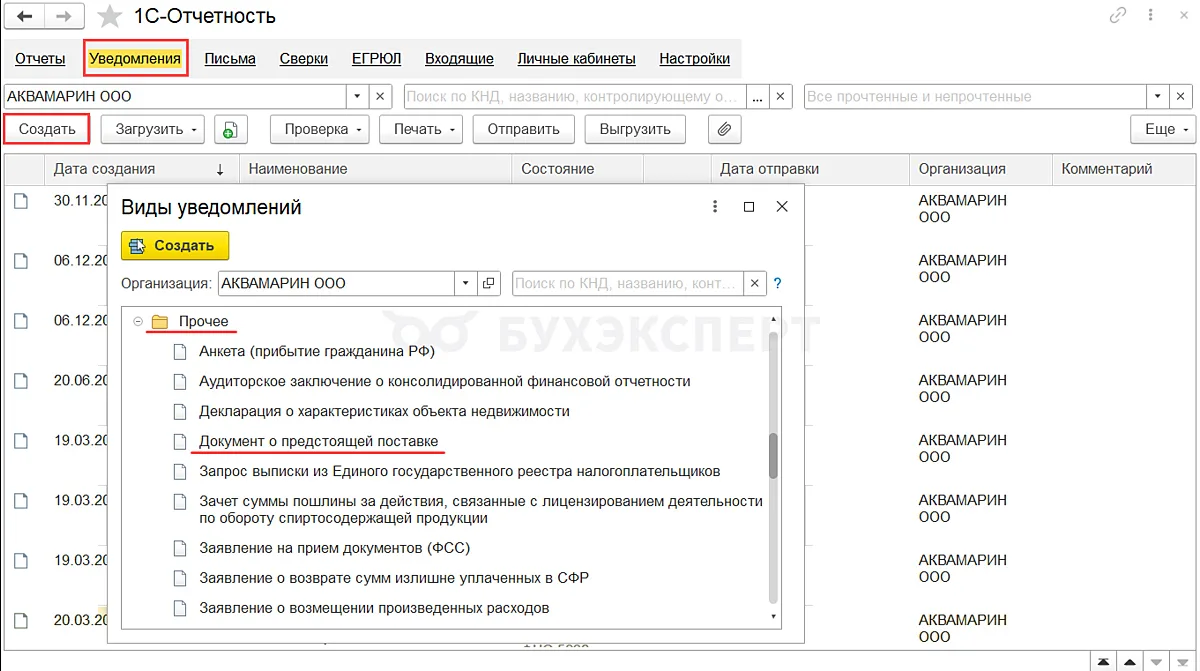Viewport: 1200px width, 671px height.
Task: Open organization card icon in dialog
Action: pyautogui.click(x=489, y=283)
